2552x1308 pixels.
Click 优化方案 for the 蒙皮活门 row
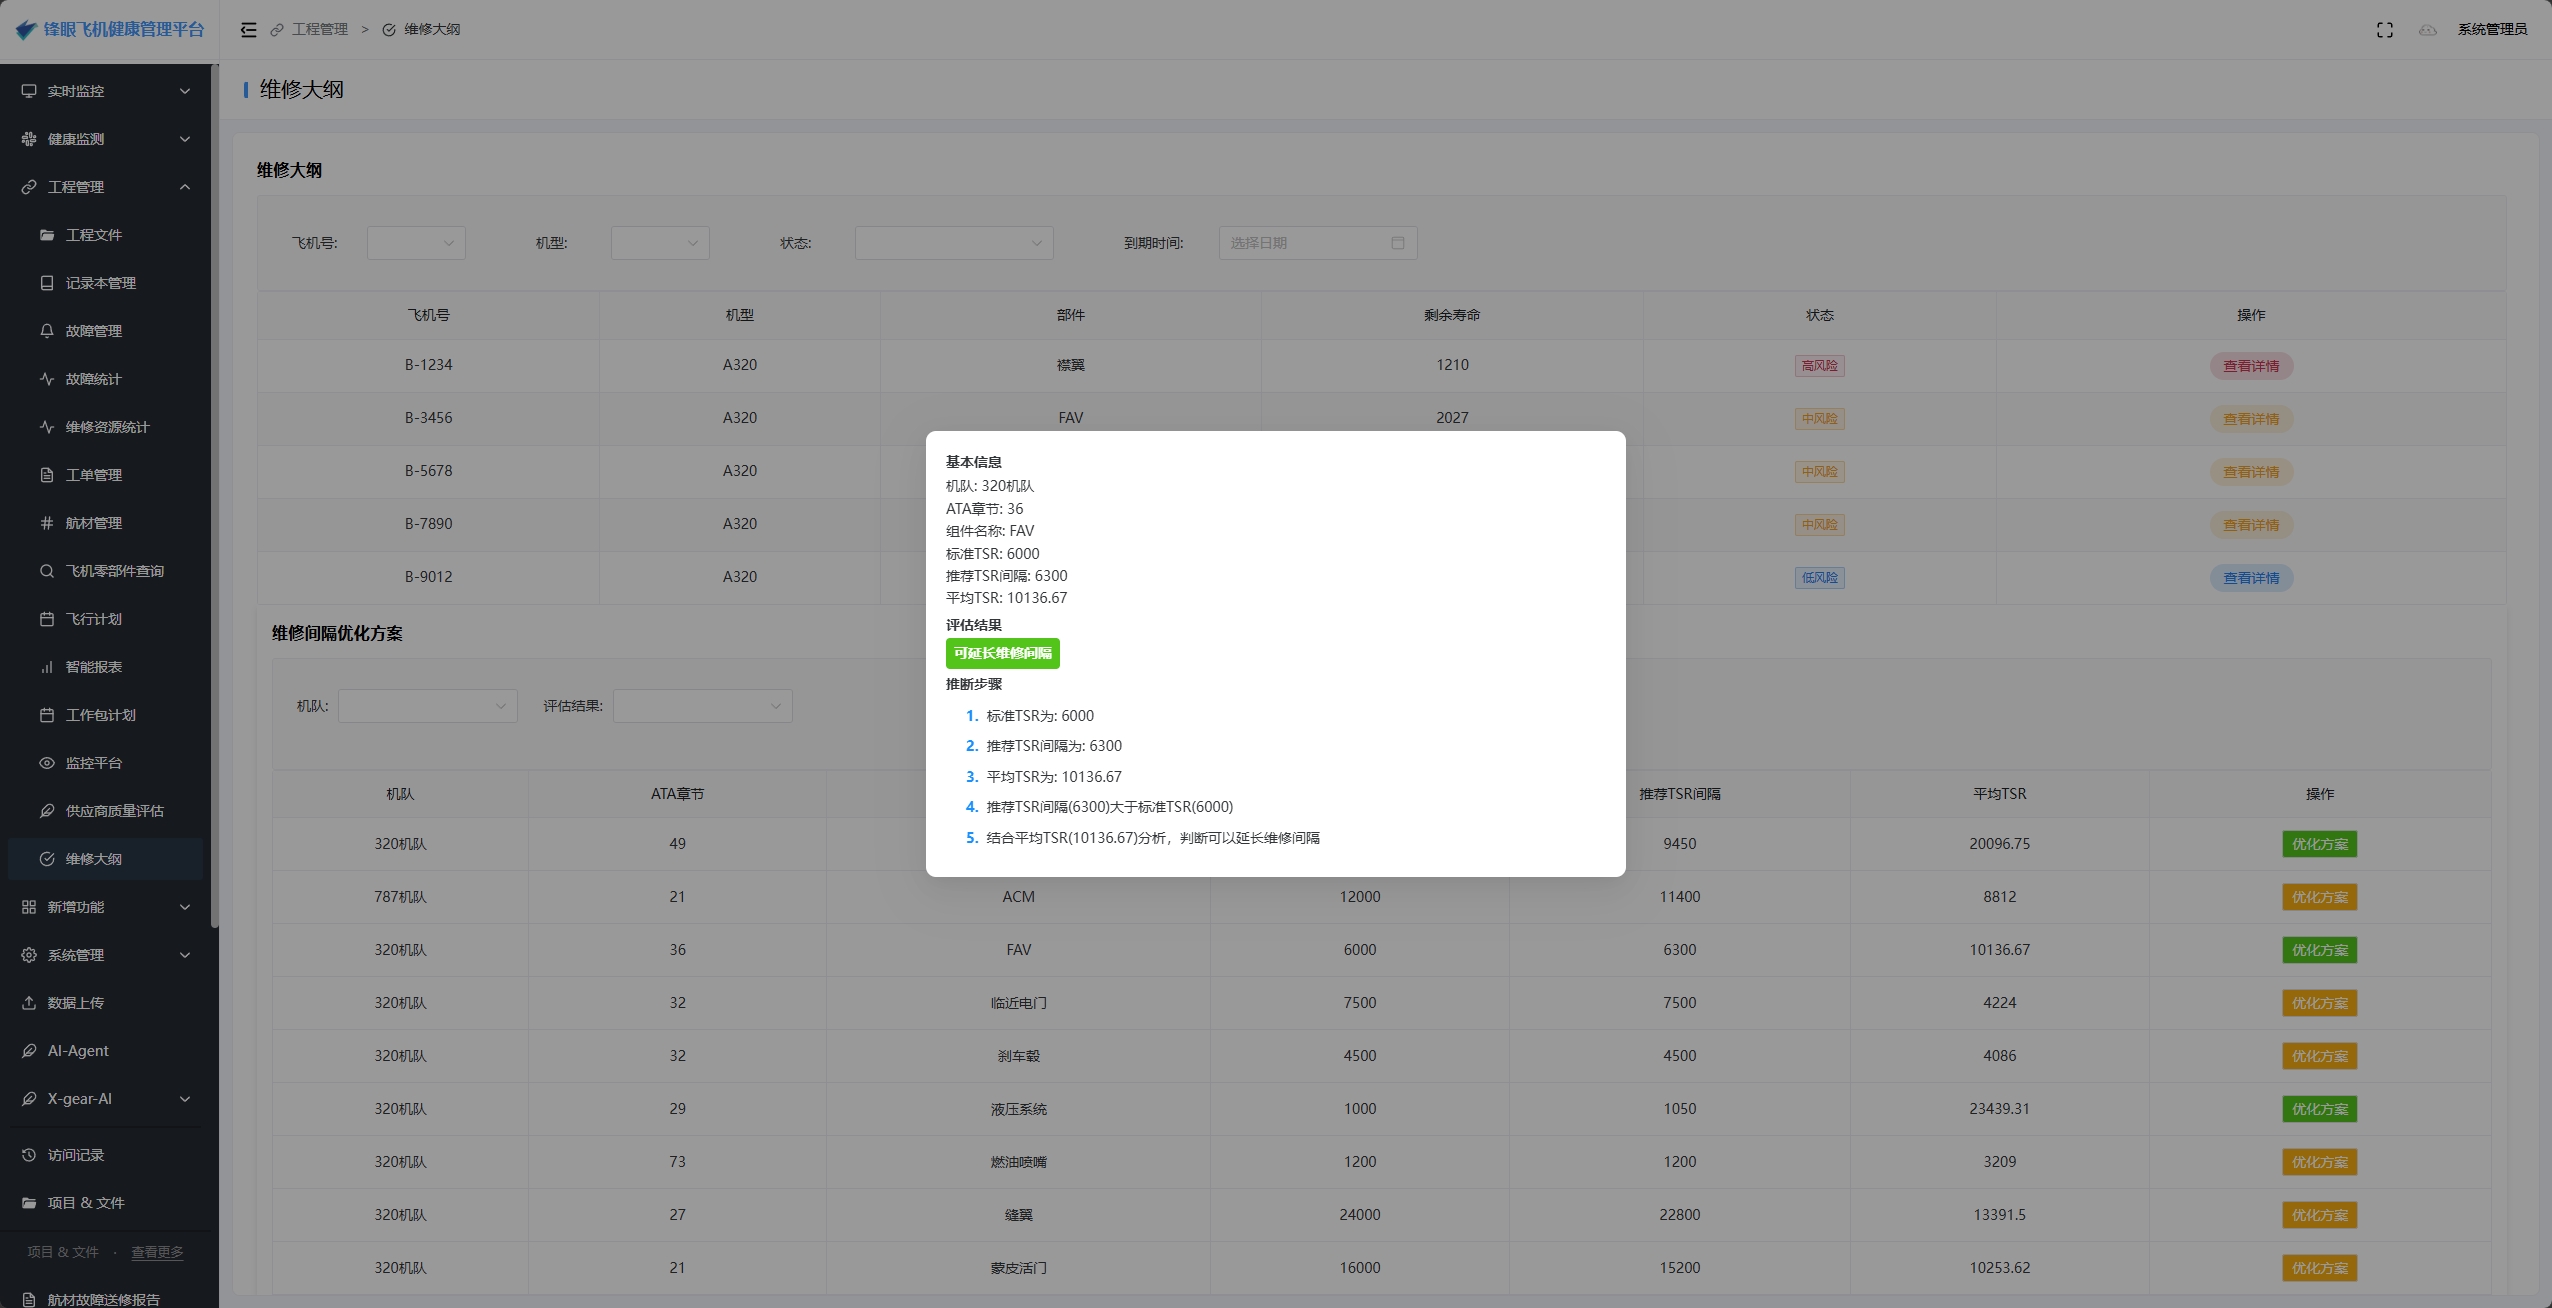tap(2320, 1268)
